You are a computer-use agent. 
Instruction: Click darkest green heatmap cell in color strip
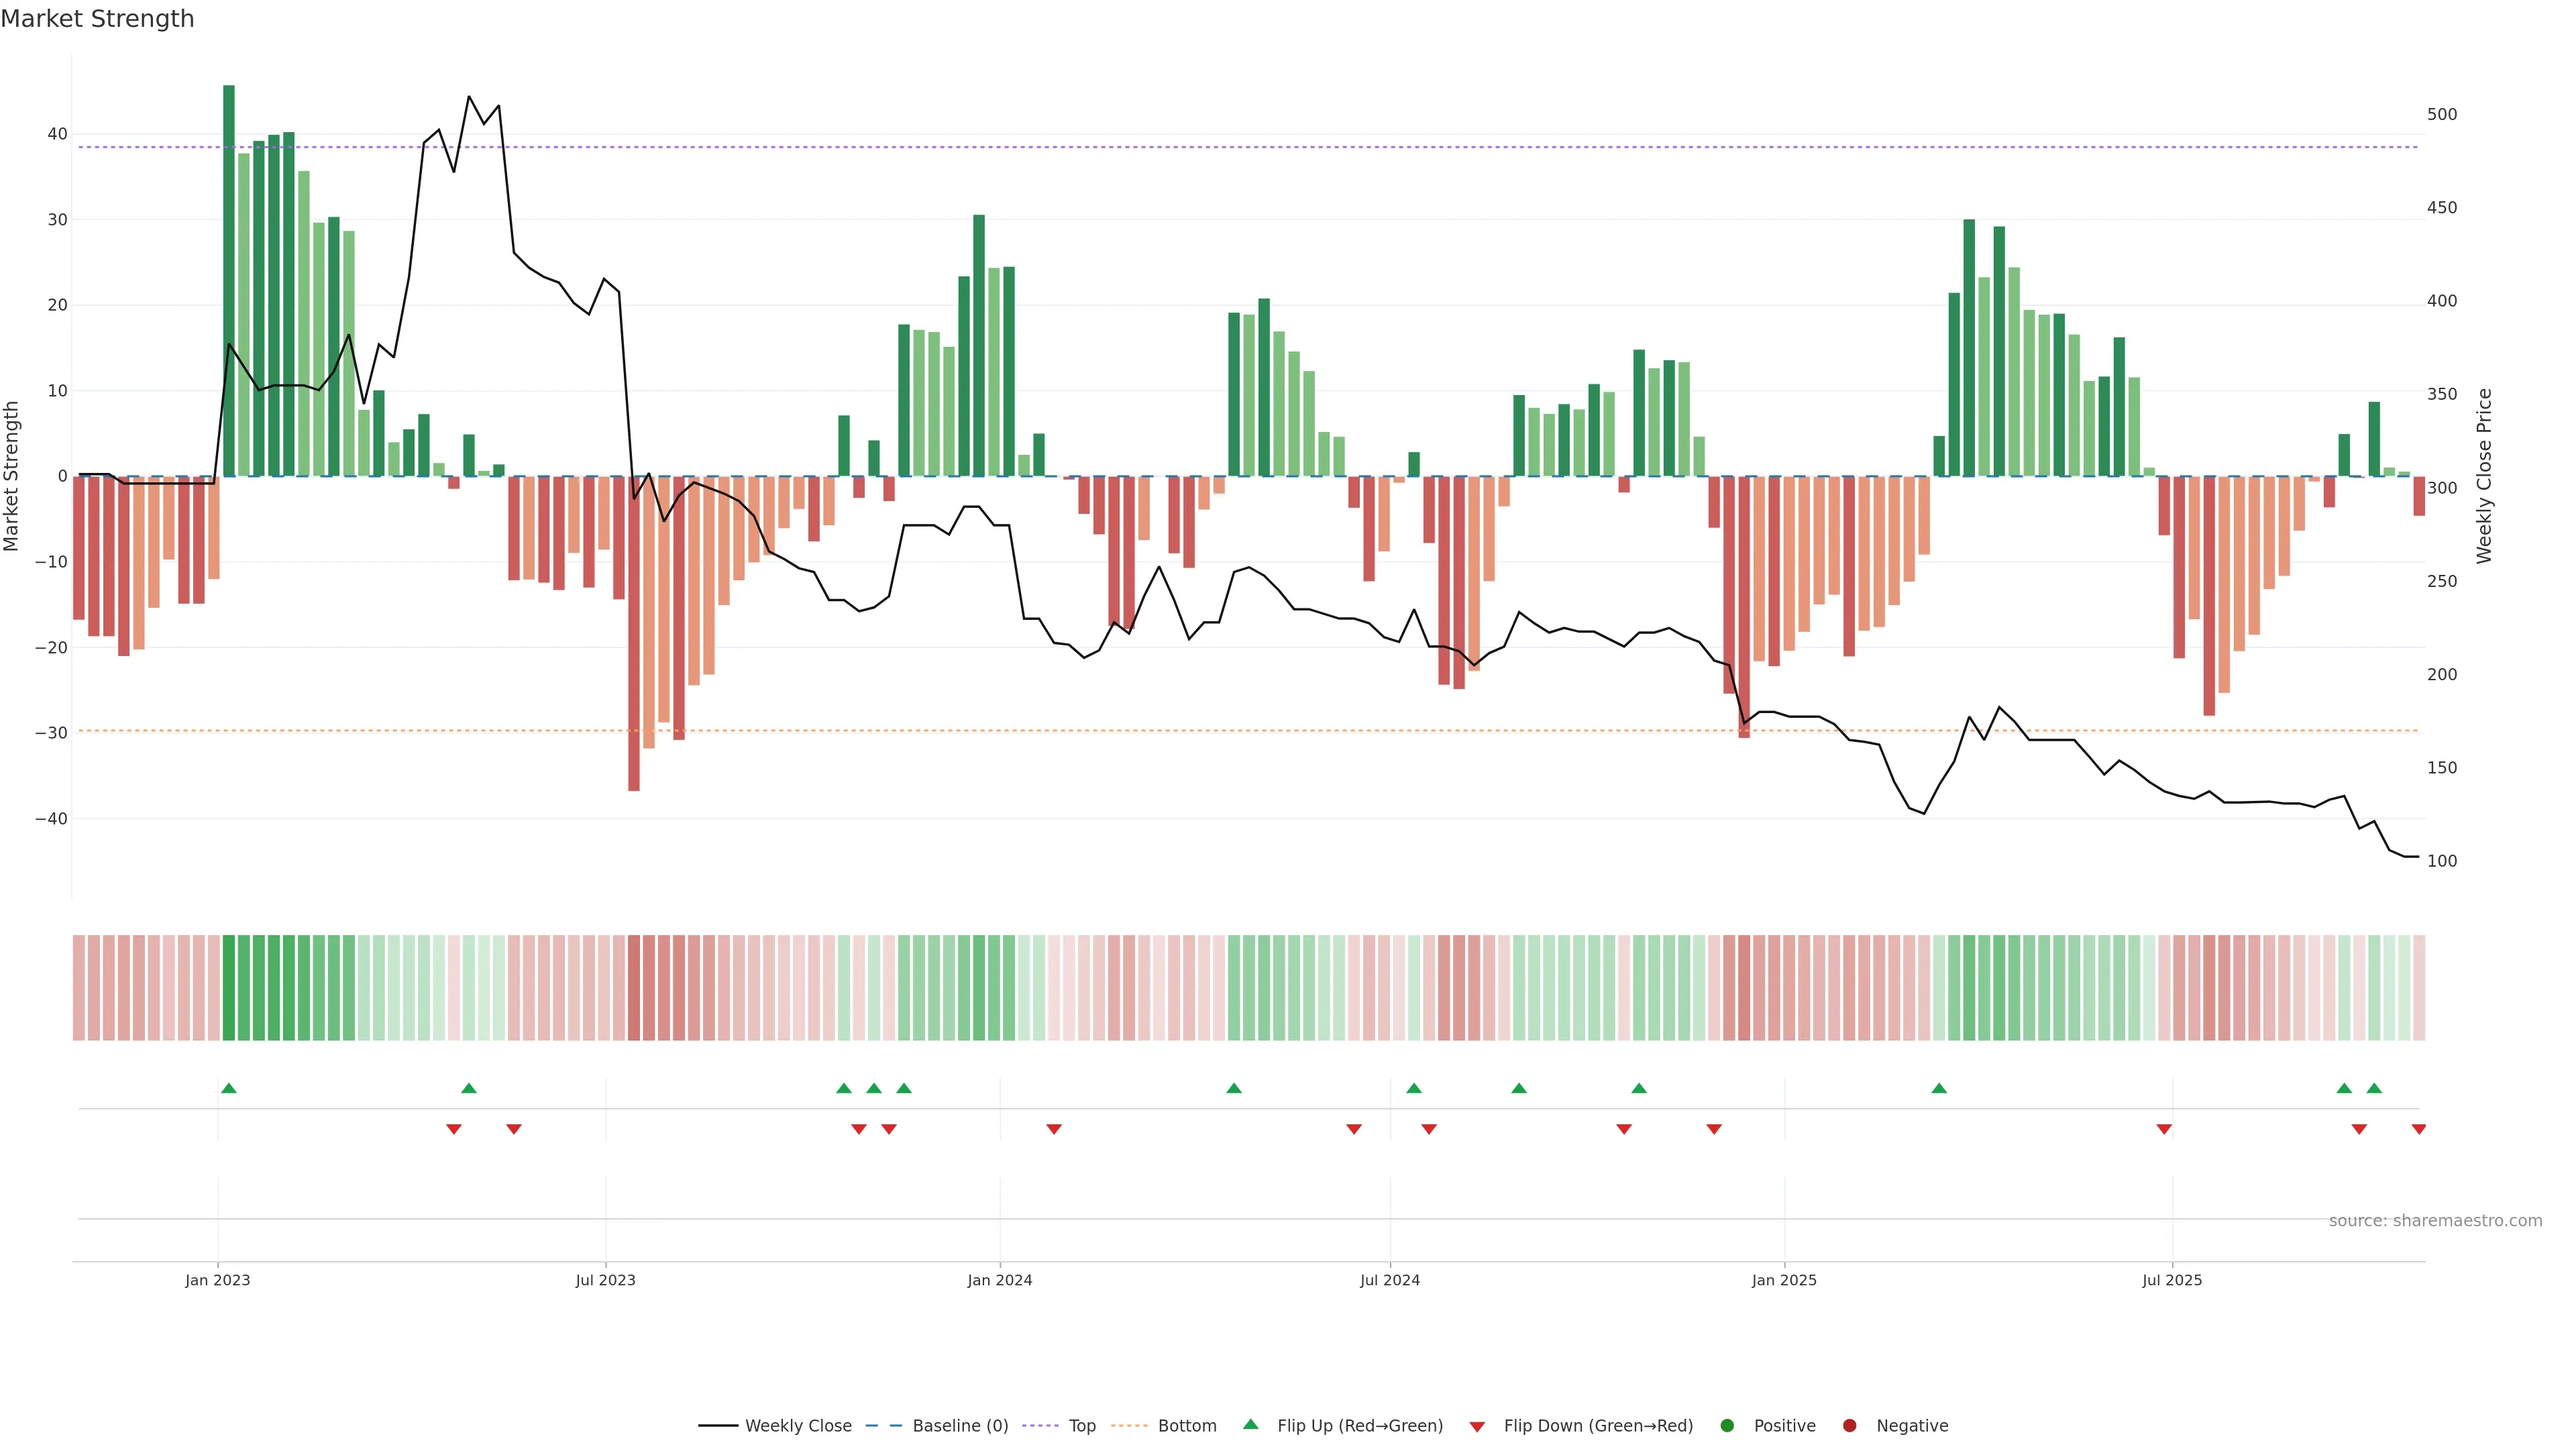229,987
